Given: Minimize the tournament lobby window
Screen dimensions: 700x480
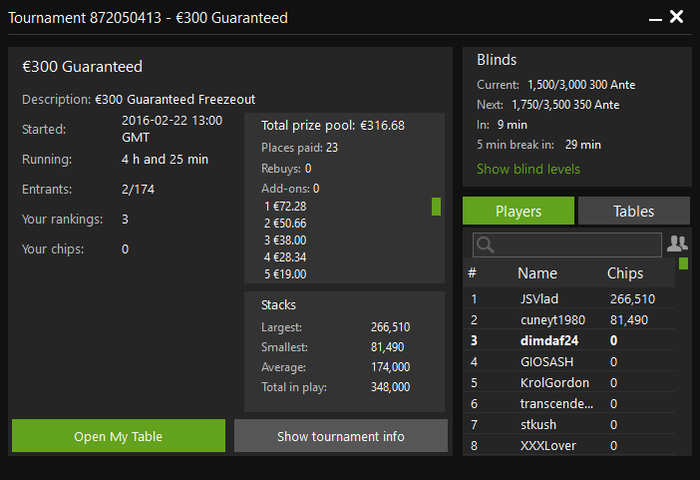Looking at the screenshot, I should coord(654,17).
